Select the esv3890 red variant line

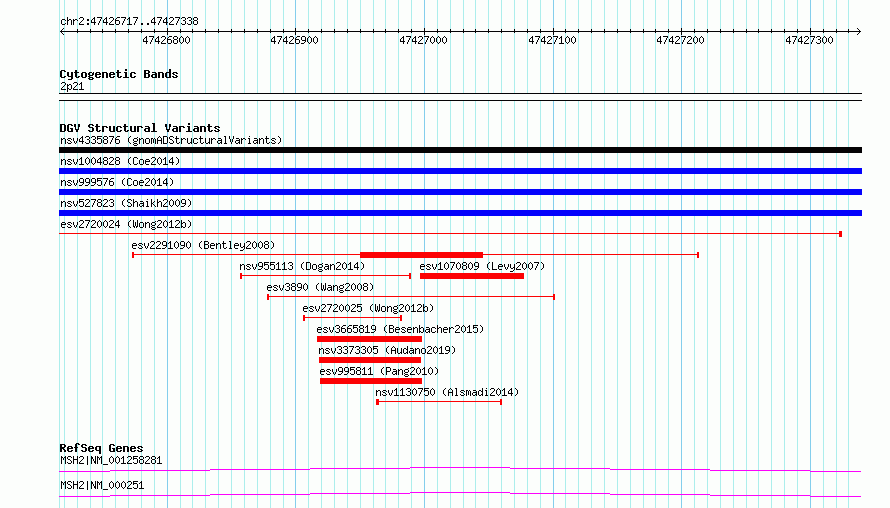click(411, 297)
